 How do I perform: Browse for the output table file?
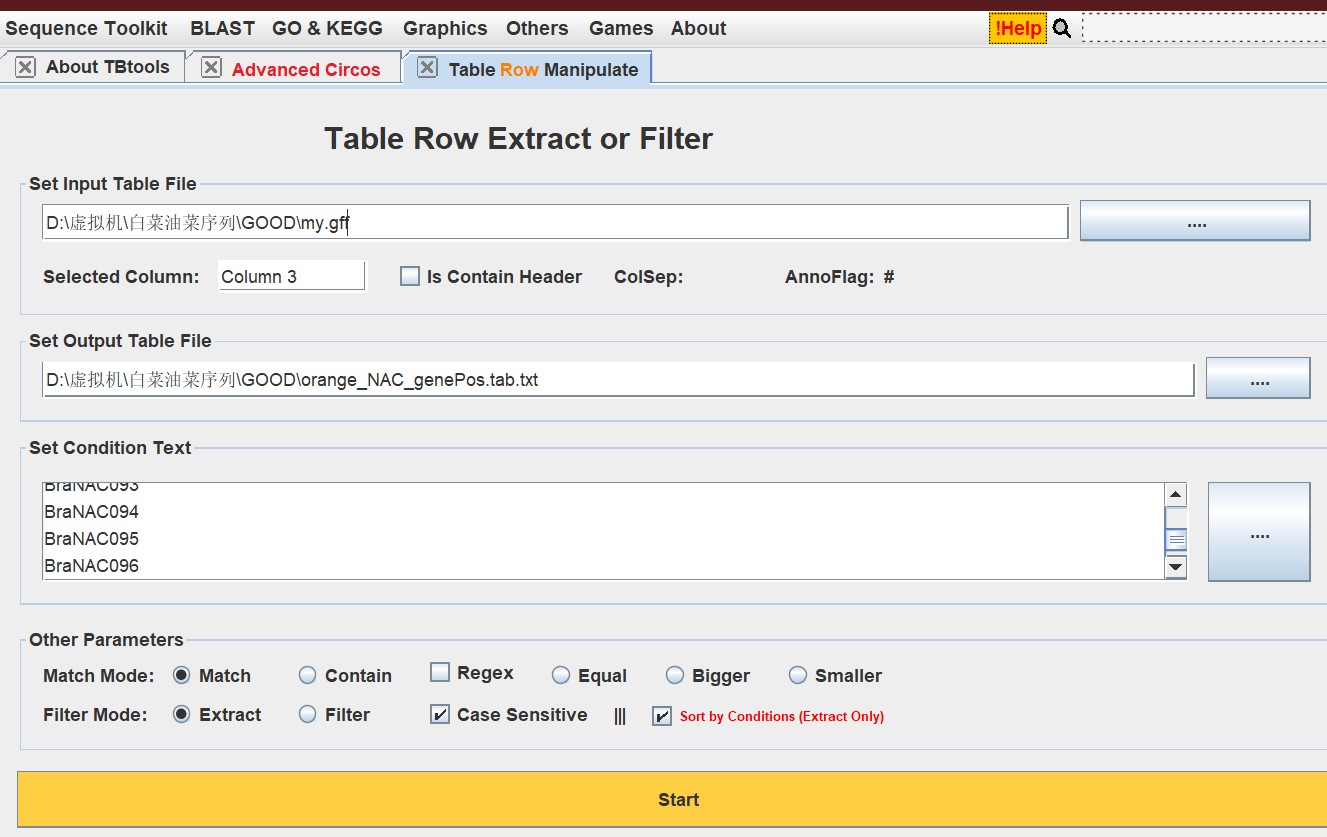click(1258, 378)
